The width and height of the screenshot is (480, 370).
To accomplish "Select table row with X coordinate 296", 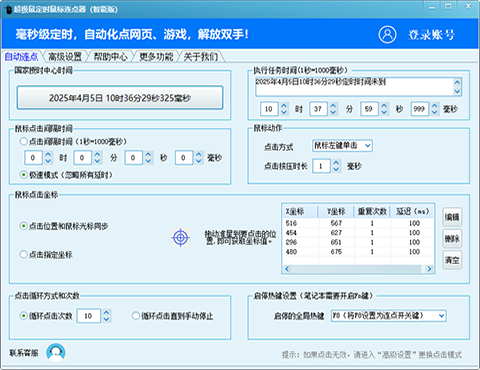I will (x=358, y=242).
